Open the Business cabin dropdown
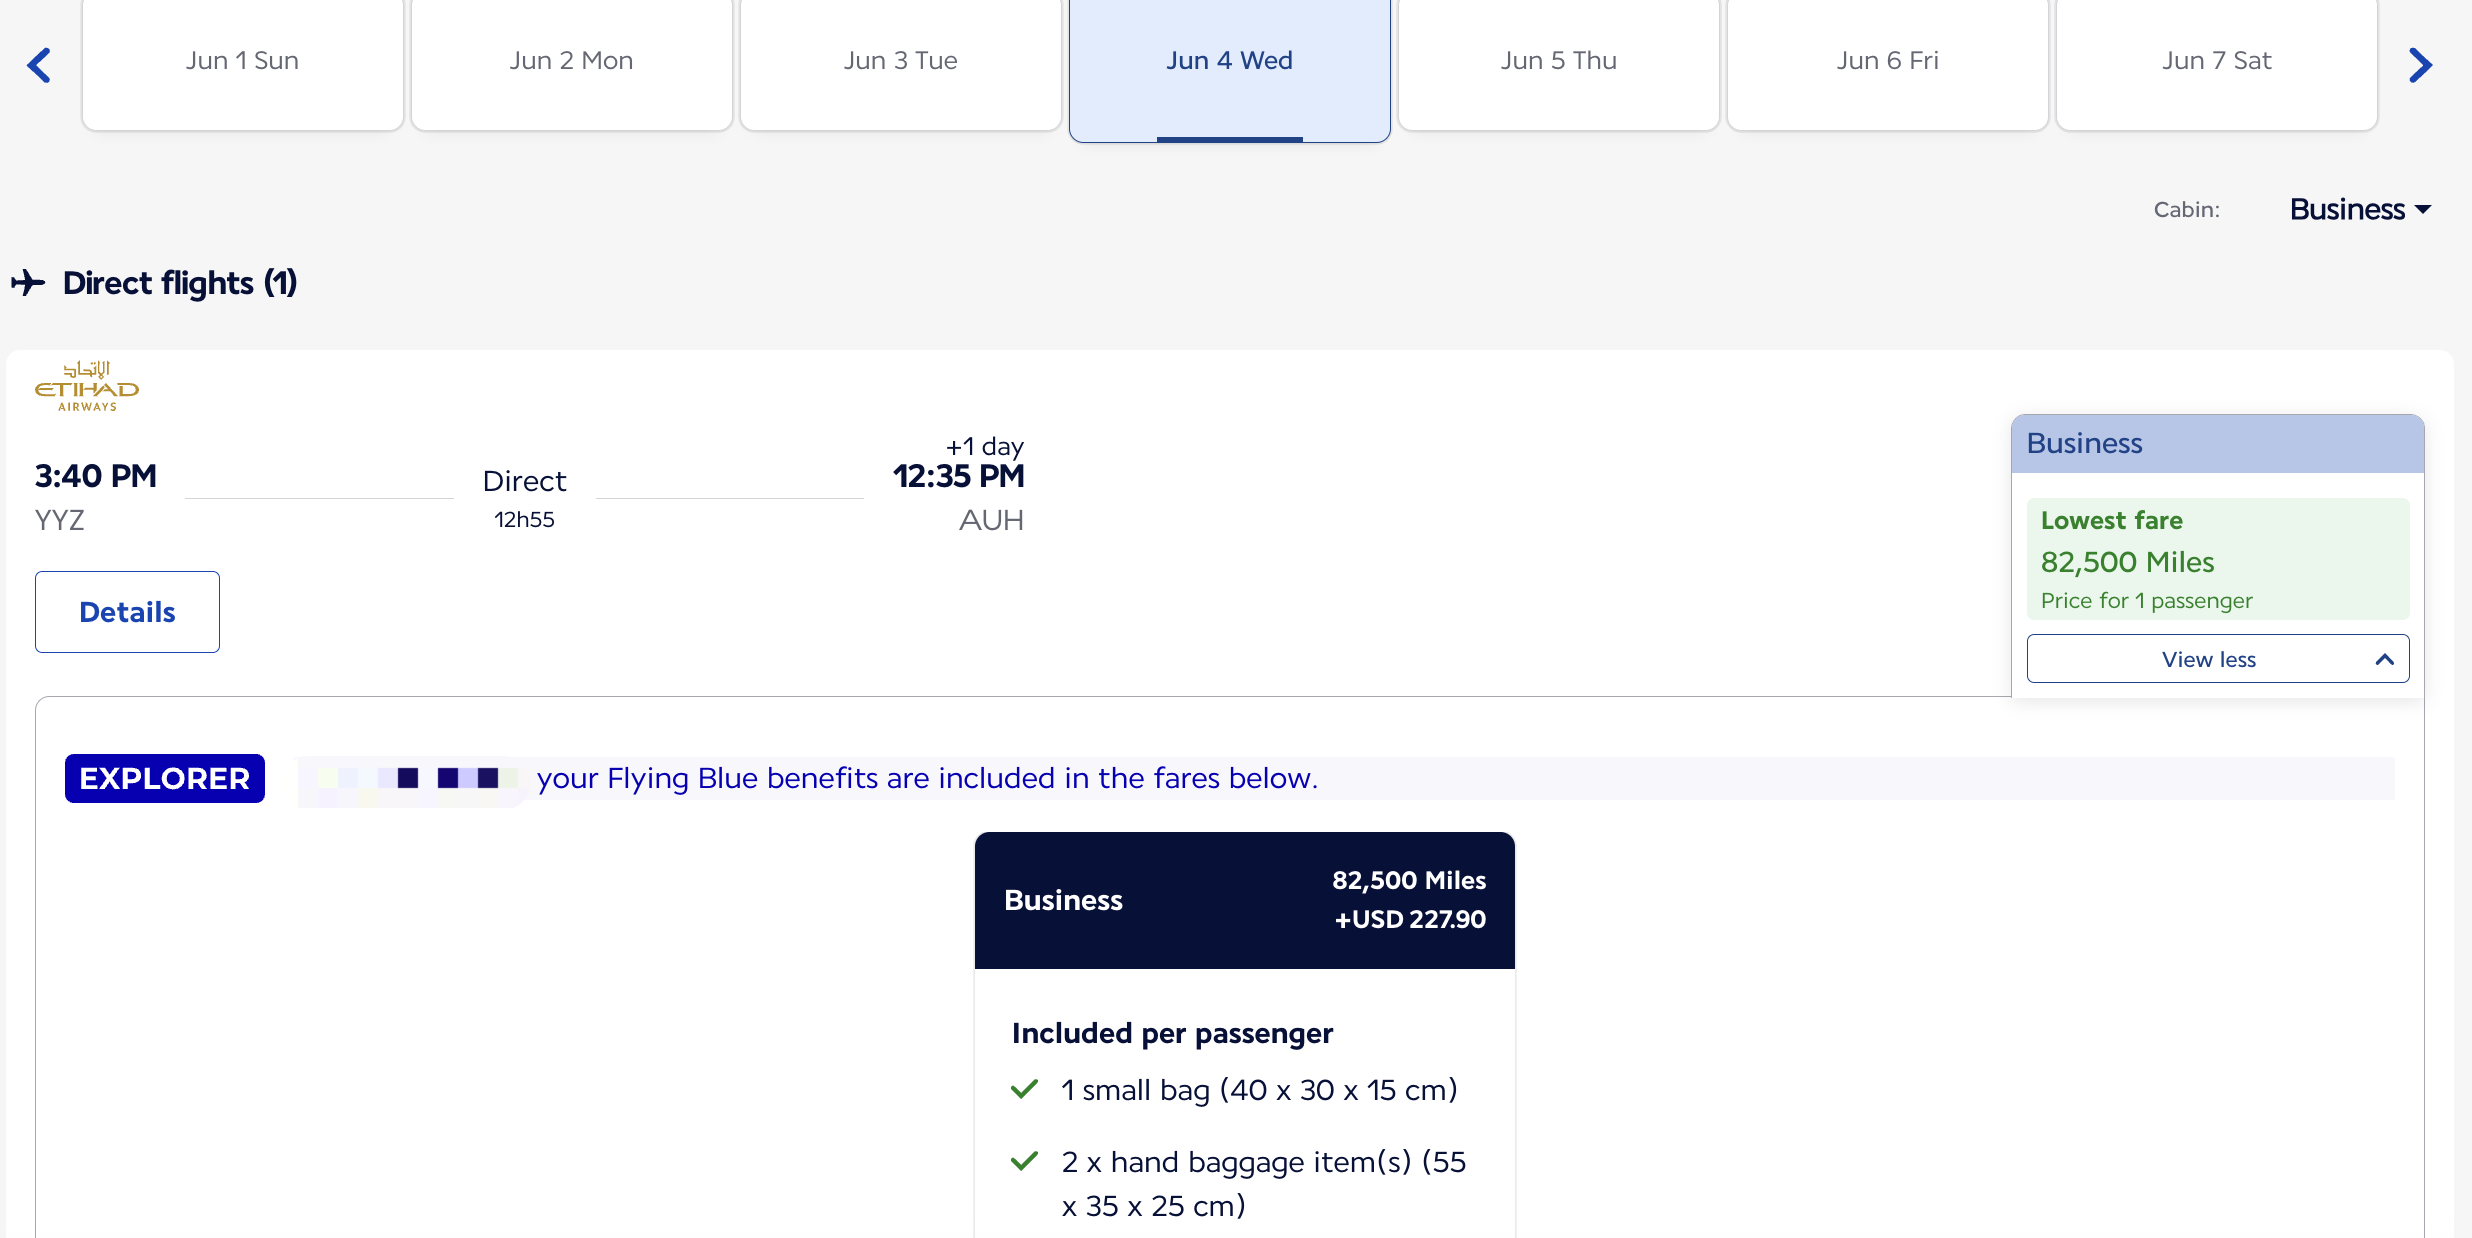Viewport: 2472px width, 1238px height. [2360, 209]
